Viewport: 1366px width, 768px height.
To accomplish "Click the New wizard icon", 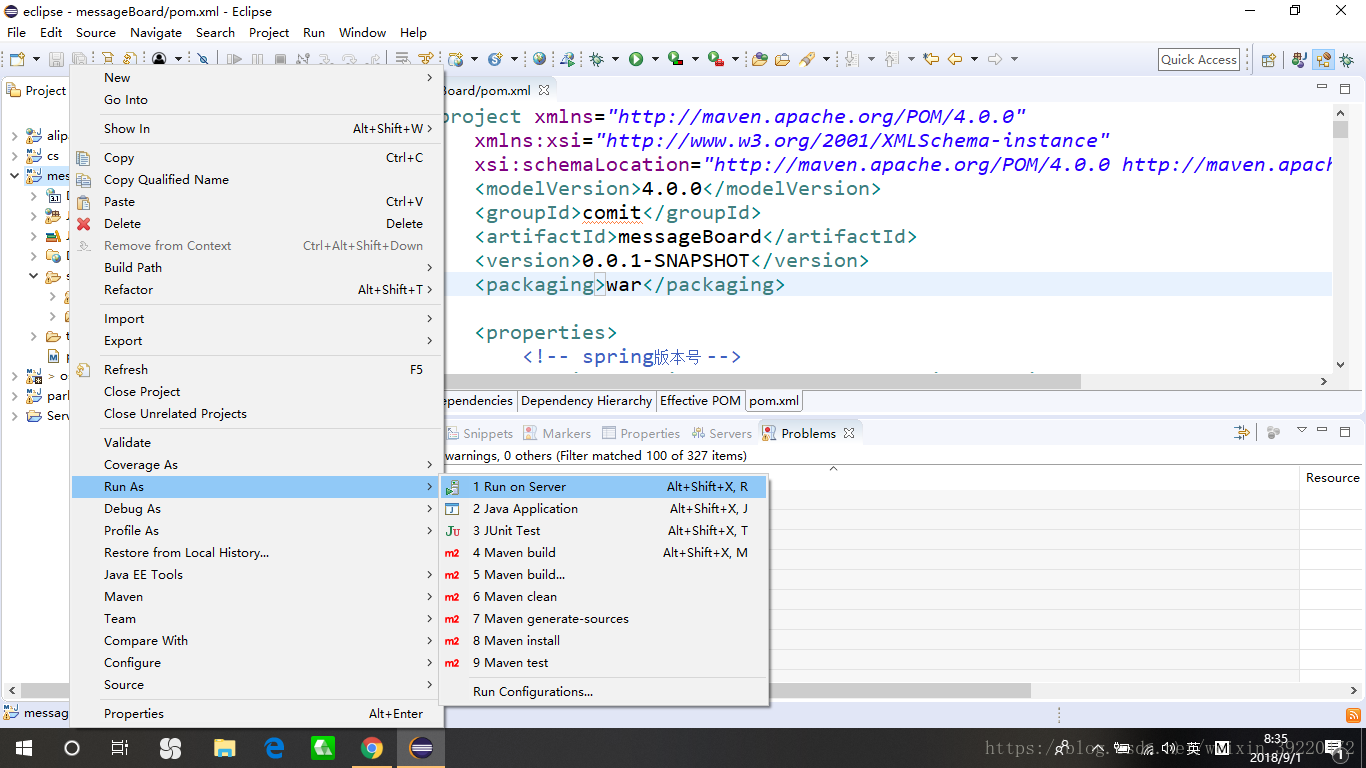I will click(15, 59).
